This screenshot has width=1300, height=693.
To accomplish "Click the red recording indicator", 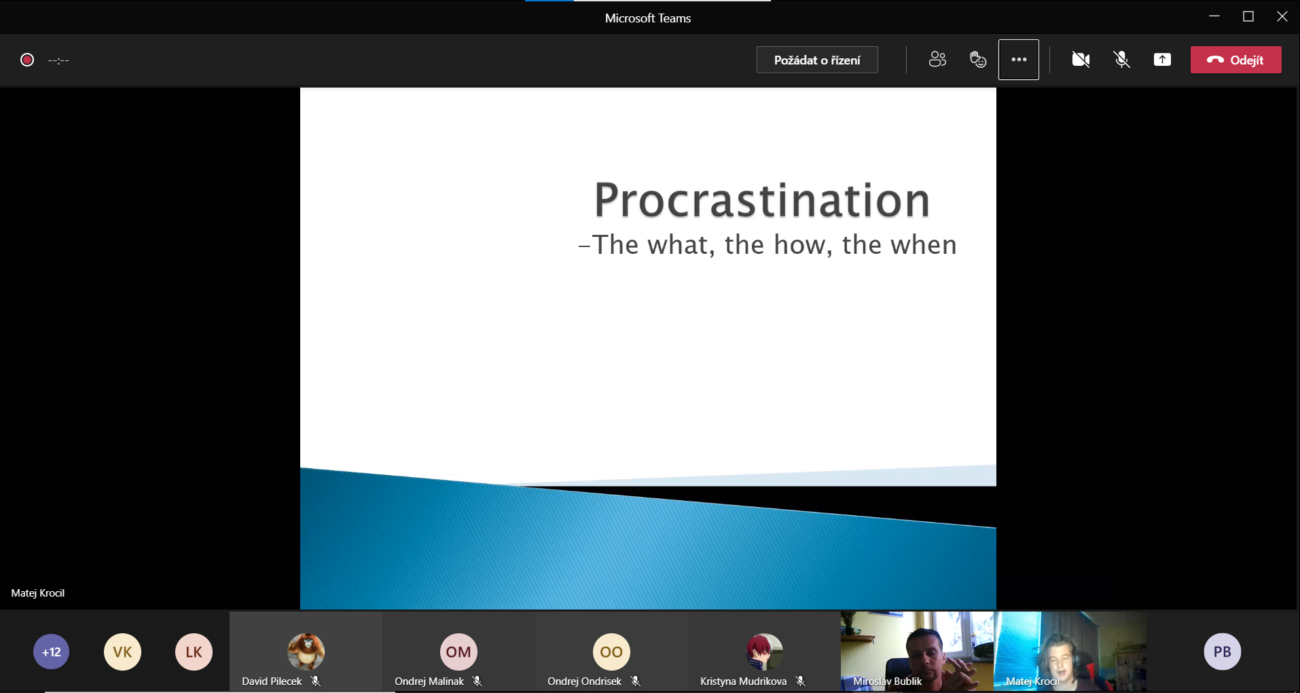I will click(x=27, y=60).
